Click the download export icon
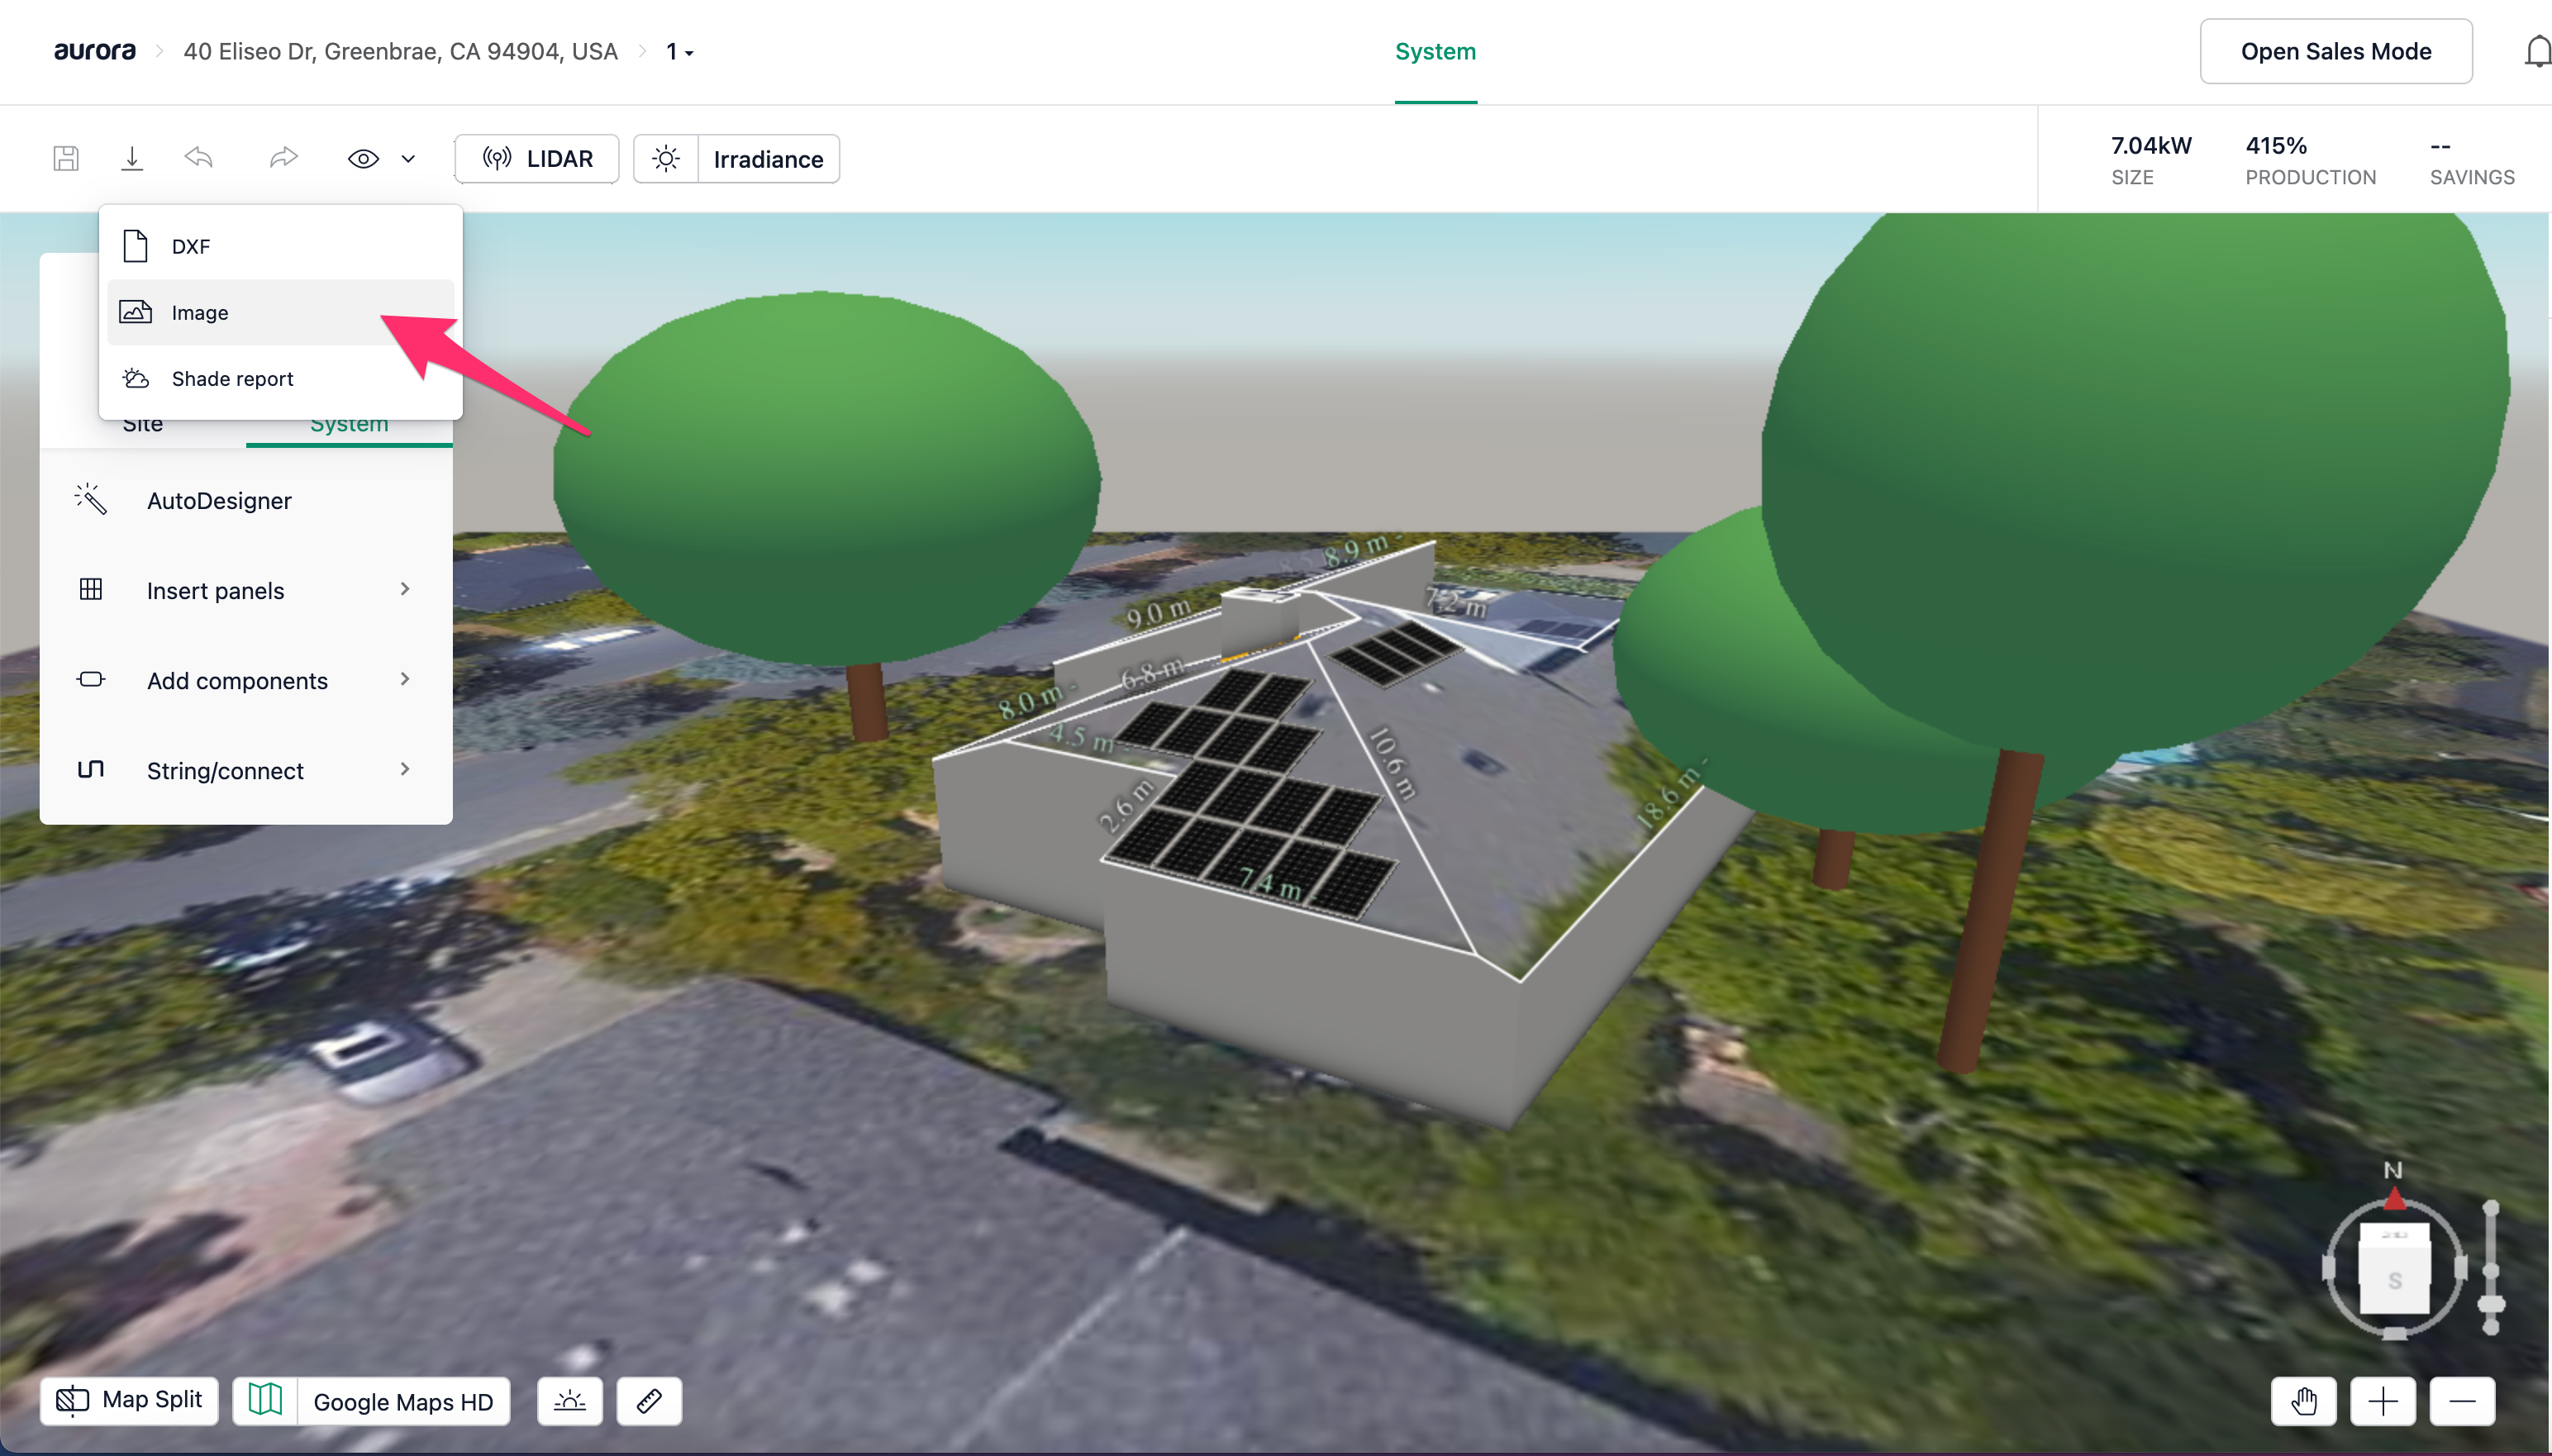 pyautogui.click(x=132, y=158)
